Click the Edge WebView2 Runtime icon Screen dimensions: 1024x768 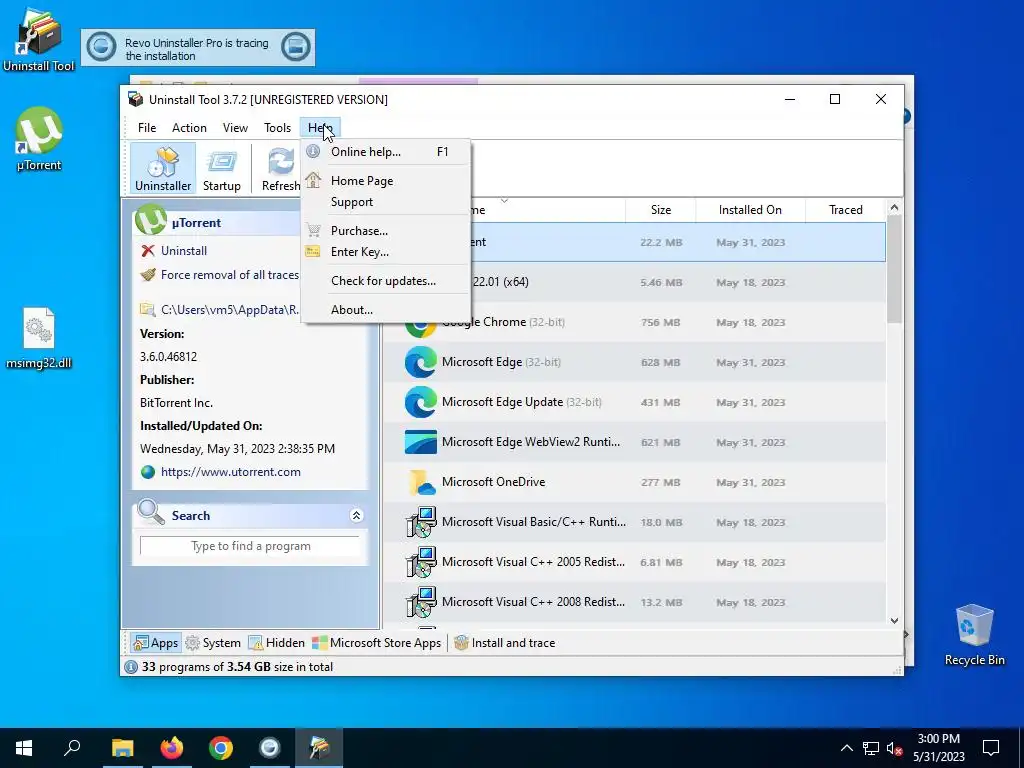coord(421,442)
